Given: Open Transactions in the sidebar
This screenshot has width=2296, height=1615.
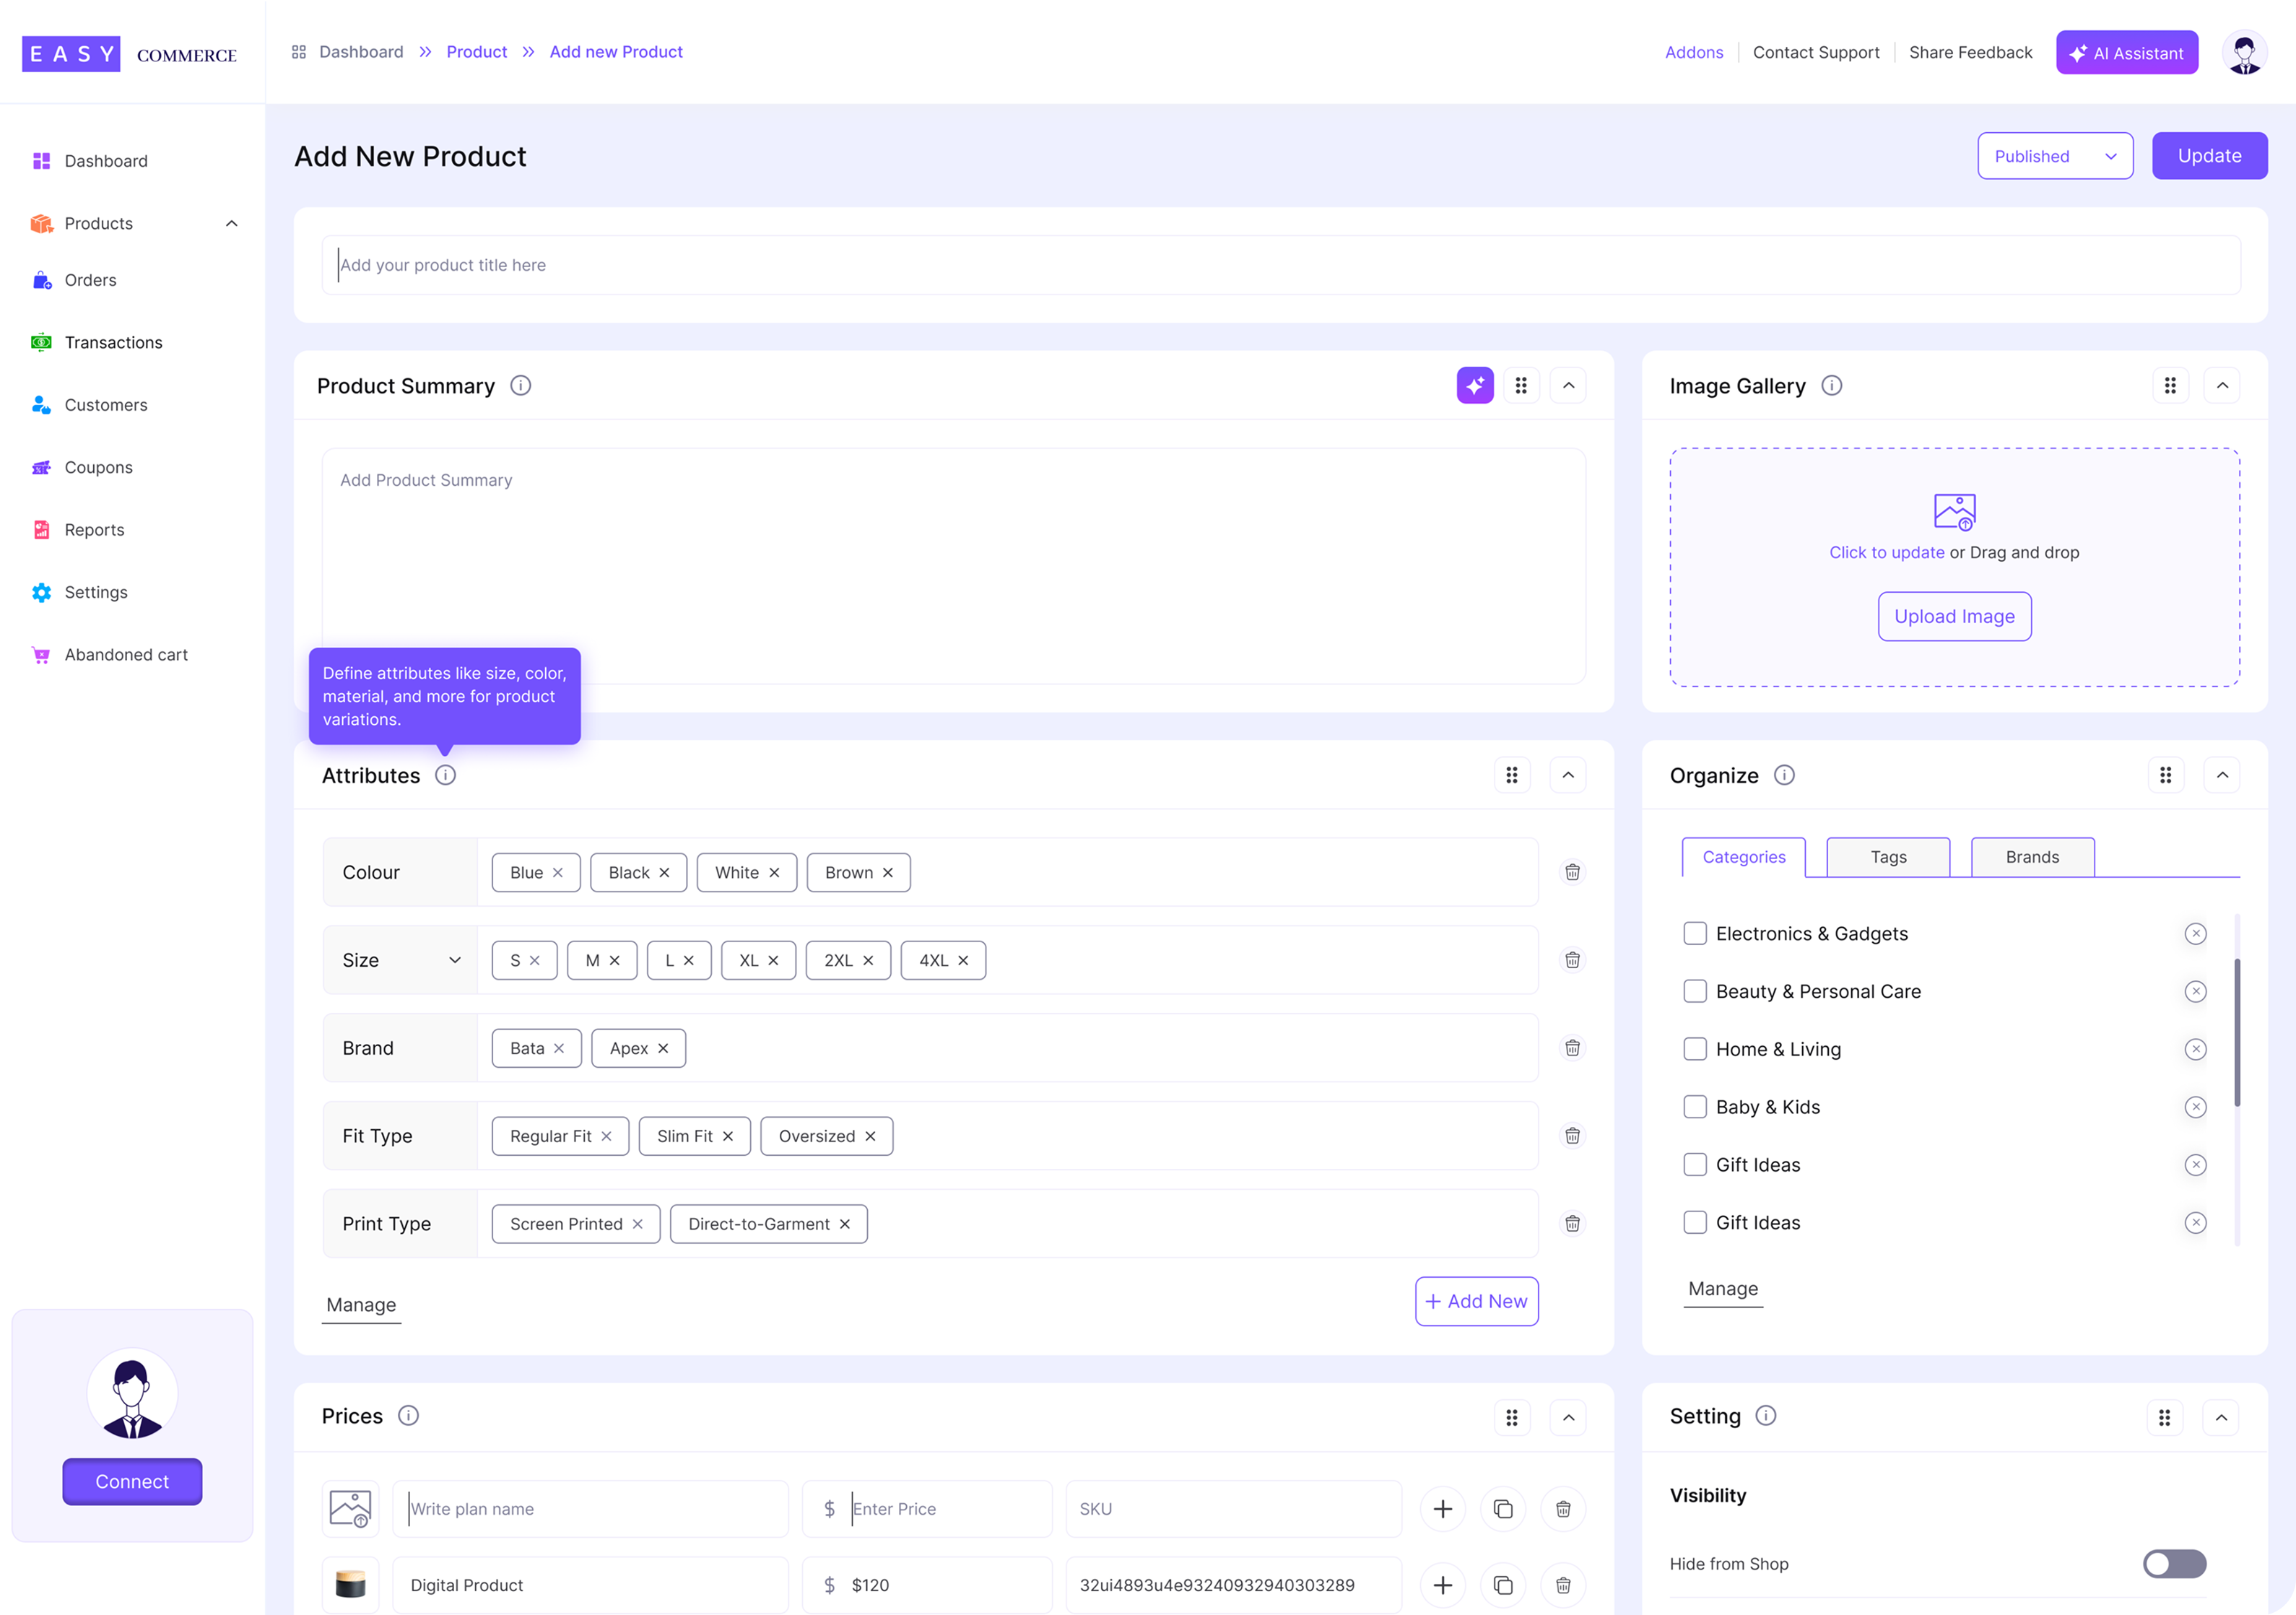Looking at the screenshot, I should pos(113,343).
